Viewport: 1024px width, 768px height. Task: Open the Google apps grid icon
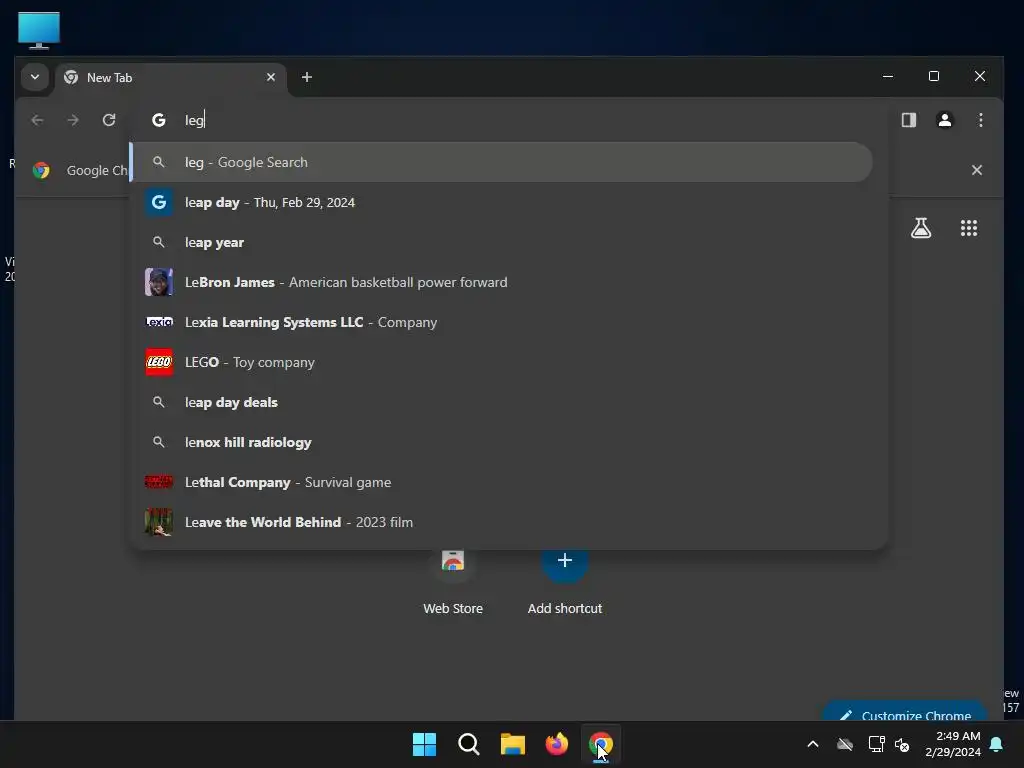pyautogui.click(x=968, y=228)
